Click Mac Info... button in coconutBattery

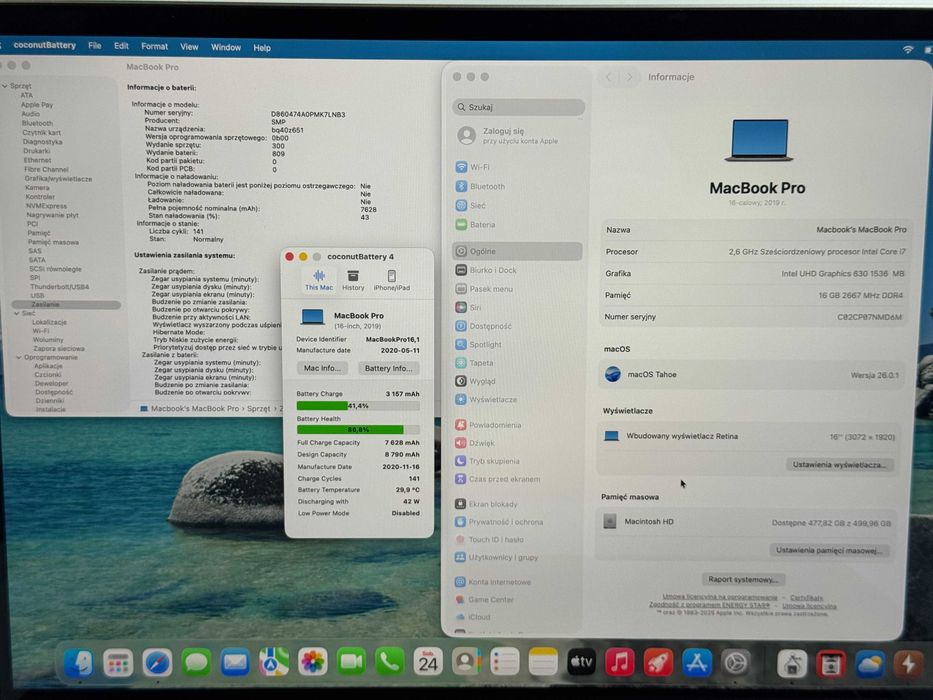tap(323, 368)
